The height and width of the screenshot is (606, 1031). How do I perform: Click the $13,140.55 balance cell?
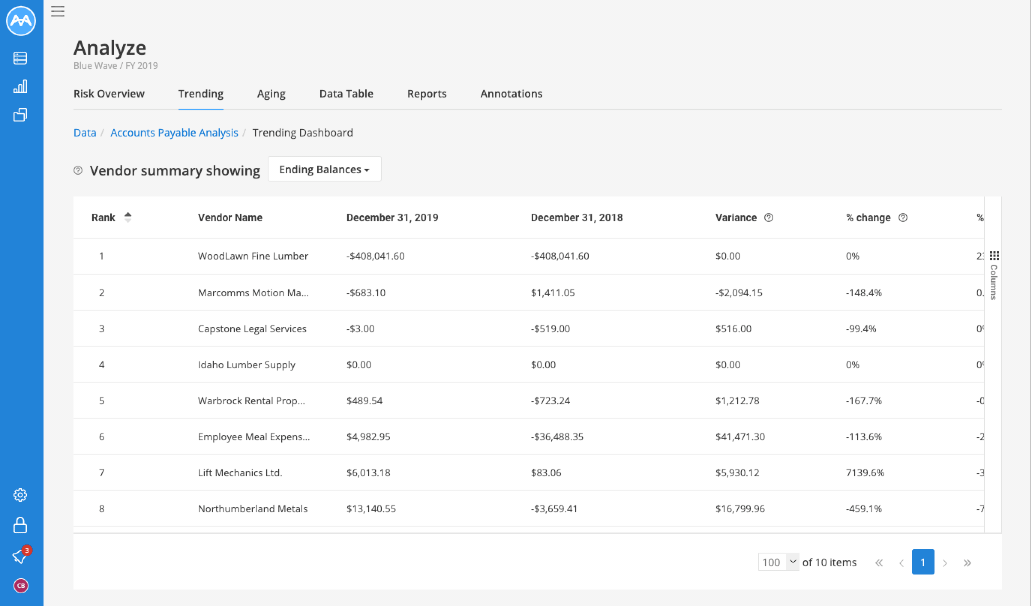point(371,509)
